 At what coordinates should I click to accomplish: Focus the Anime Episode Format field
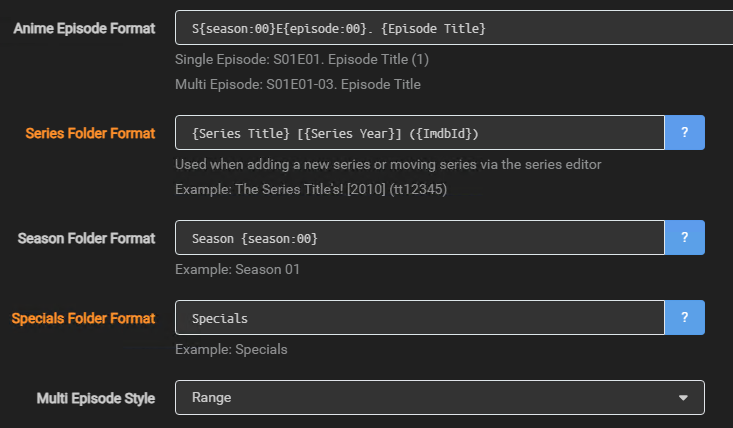[x=450, y=28]
